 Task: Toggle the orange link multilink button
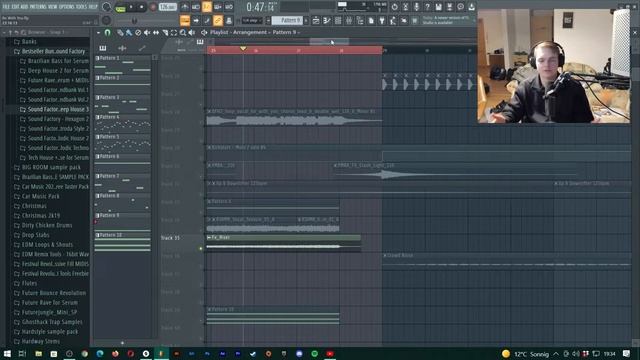coord(218,20)
